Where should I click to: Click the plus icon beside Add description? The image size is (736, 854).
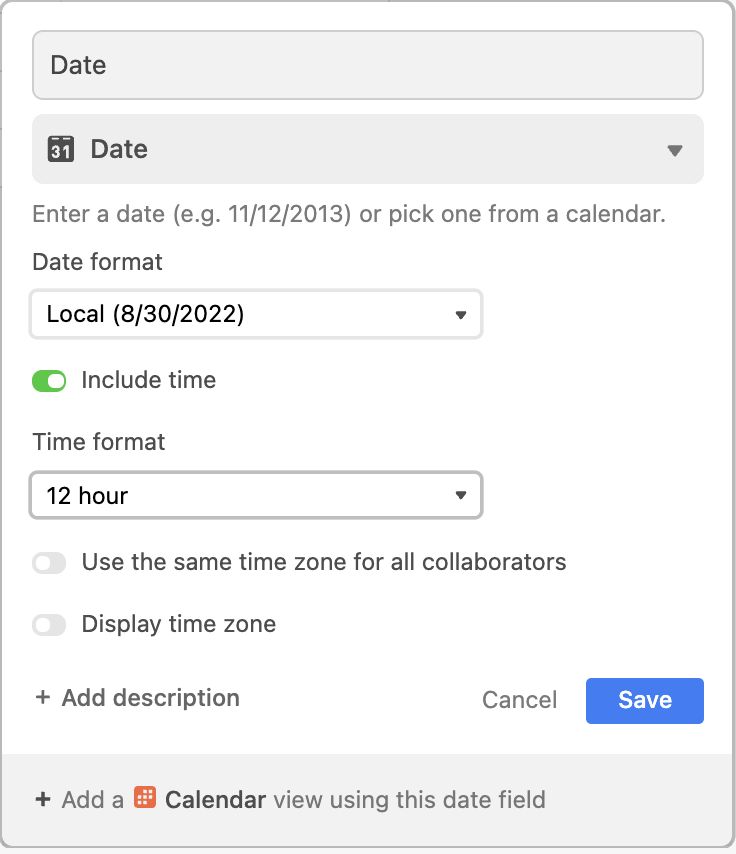pos(42,697)
